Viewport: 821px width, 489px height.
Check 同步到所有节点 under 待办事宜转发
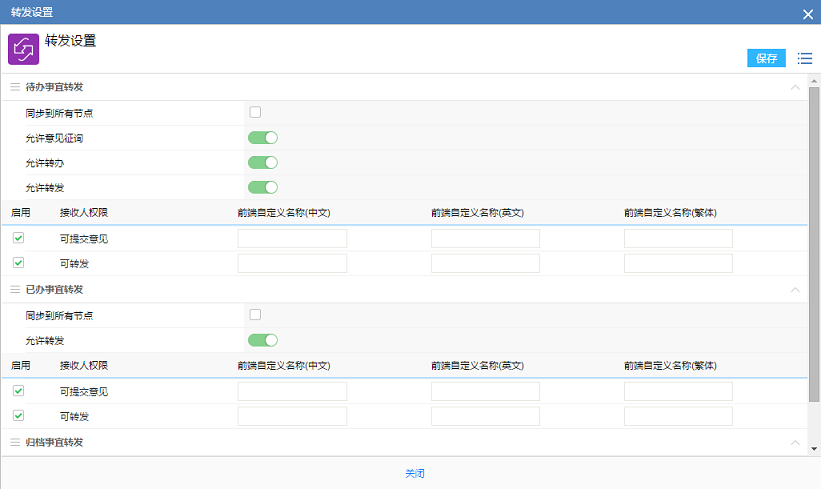pyautogui.click(x=255, y=112)
